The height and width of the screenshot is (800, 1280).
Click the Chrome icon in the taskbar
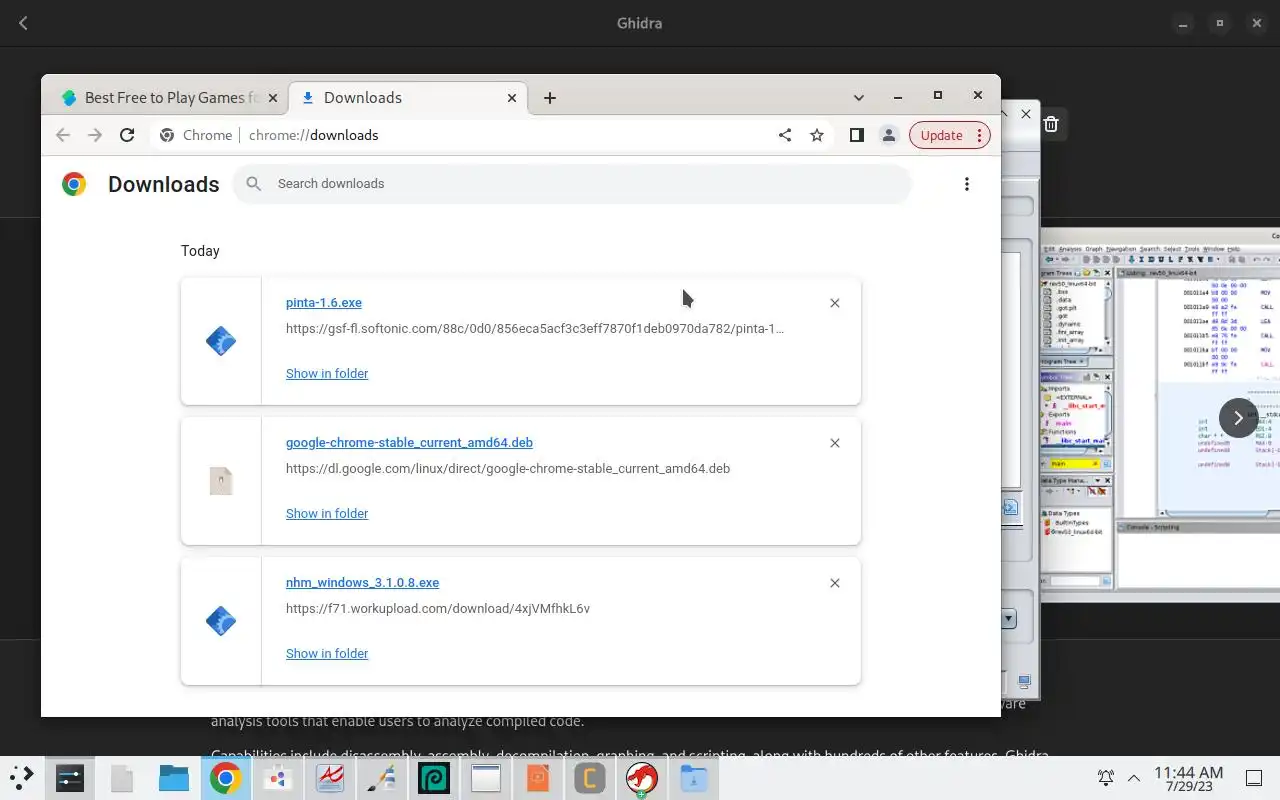point(226,778)
